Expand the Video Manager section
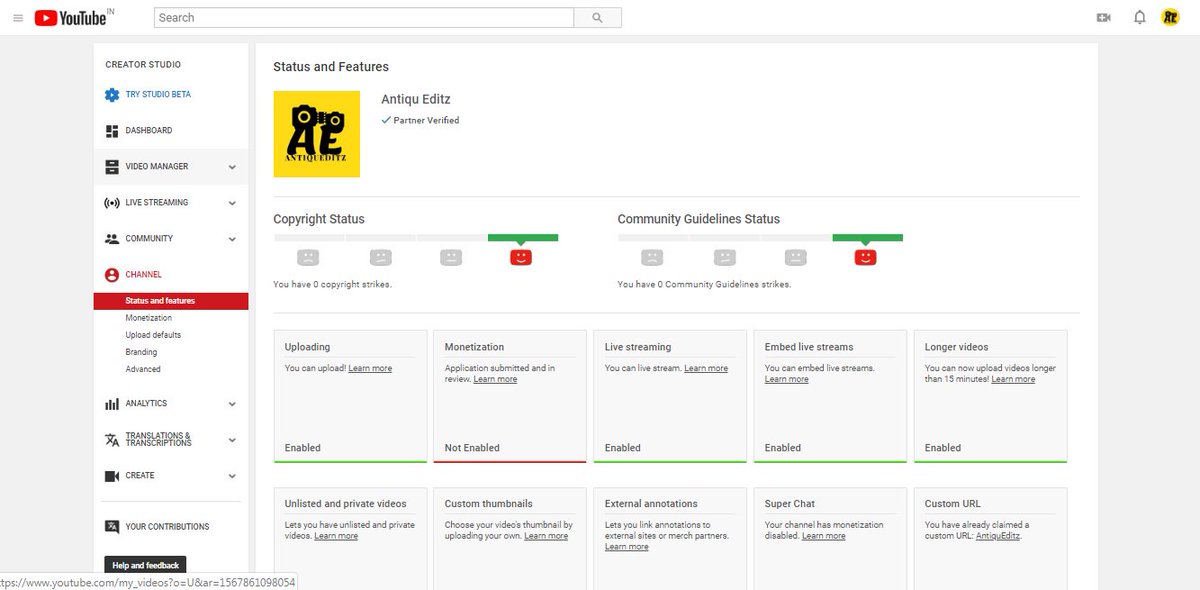1200x590 pixels. pyautogui.click(x=232, y=167)
